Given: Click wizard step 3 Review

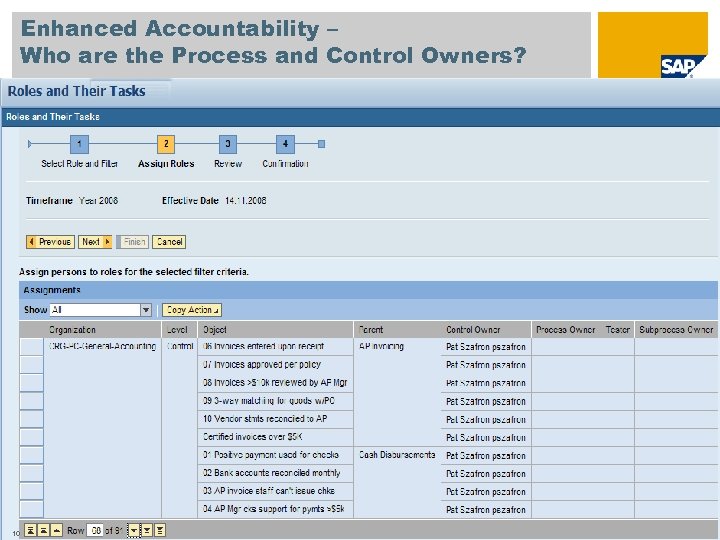Looking at the screenshot, I should coord(228,144).
